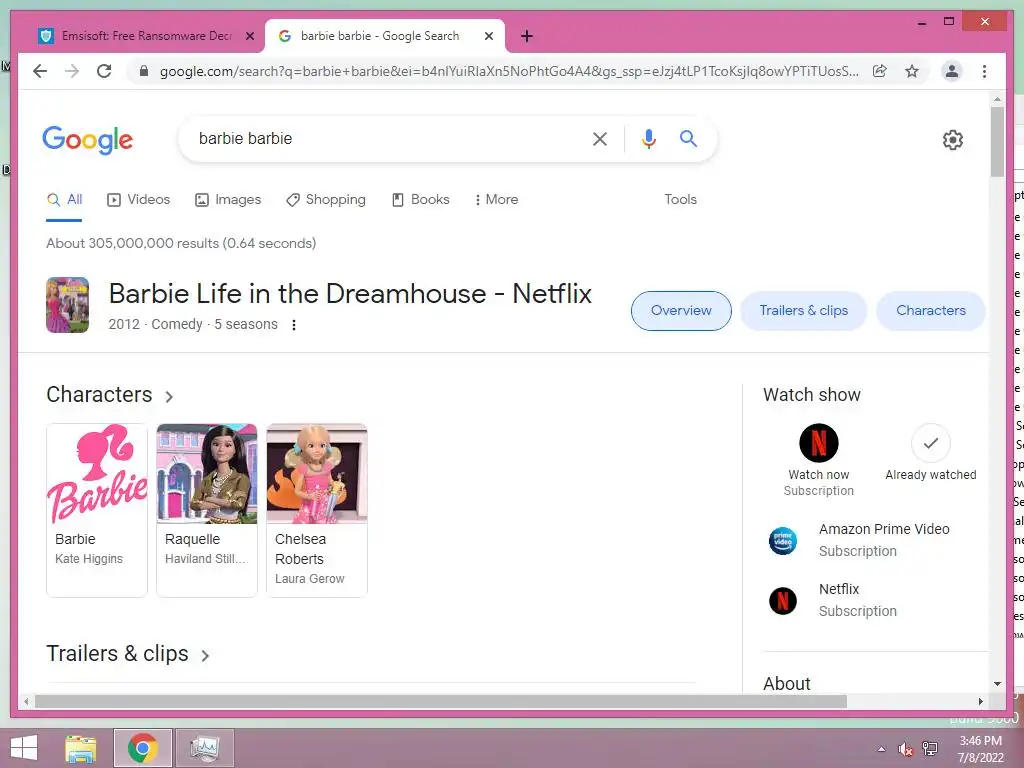The width and height of the screenshot is (1024, 768).
Task: Open the Raquelle character card
Action: [207, 510]
